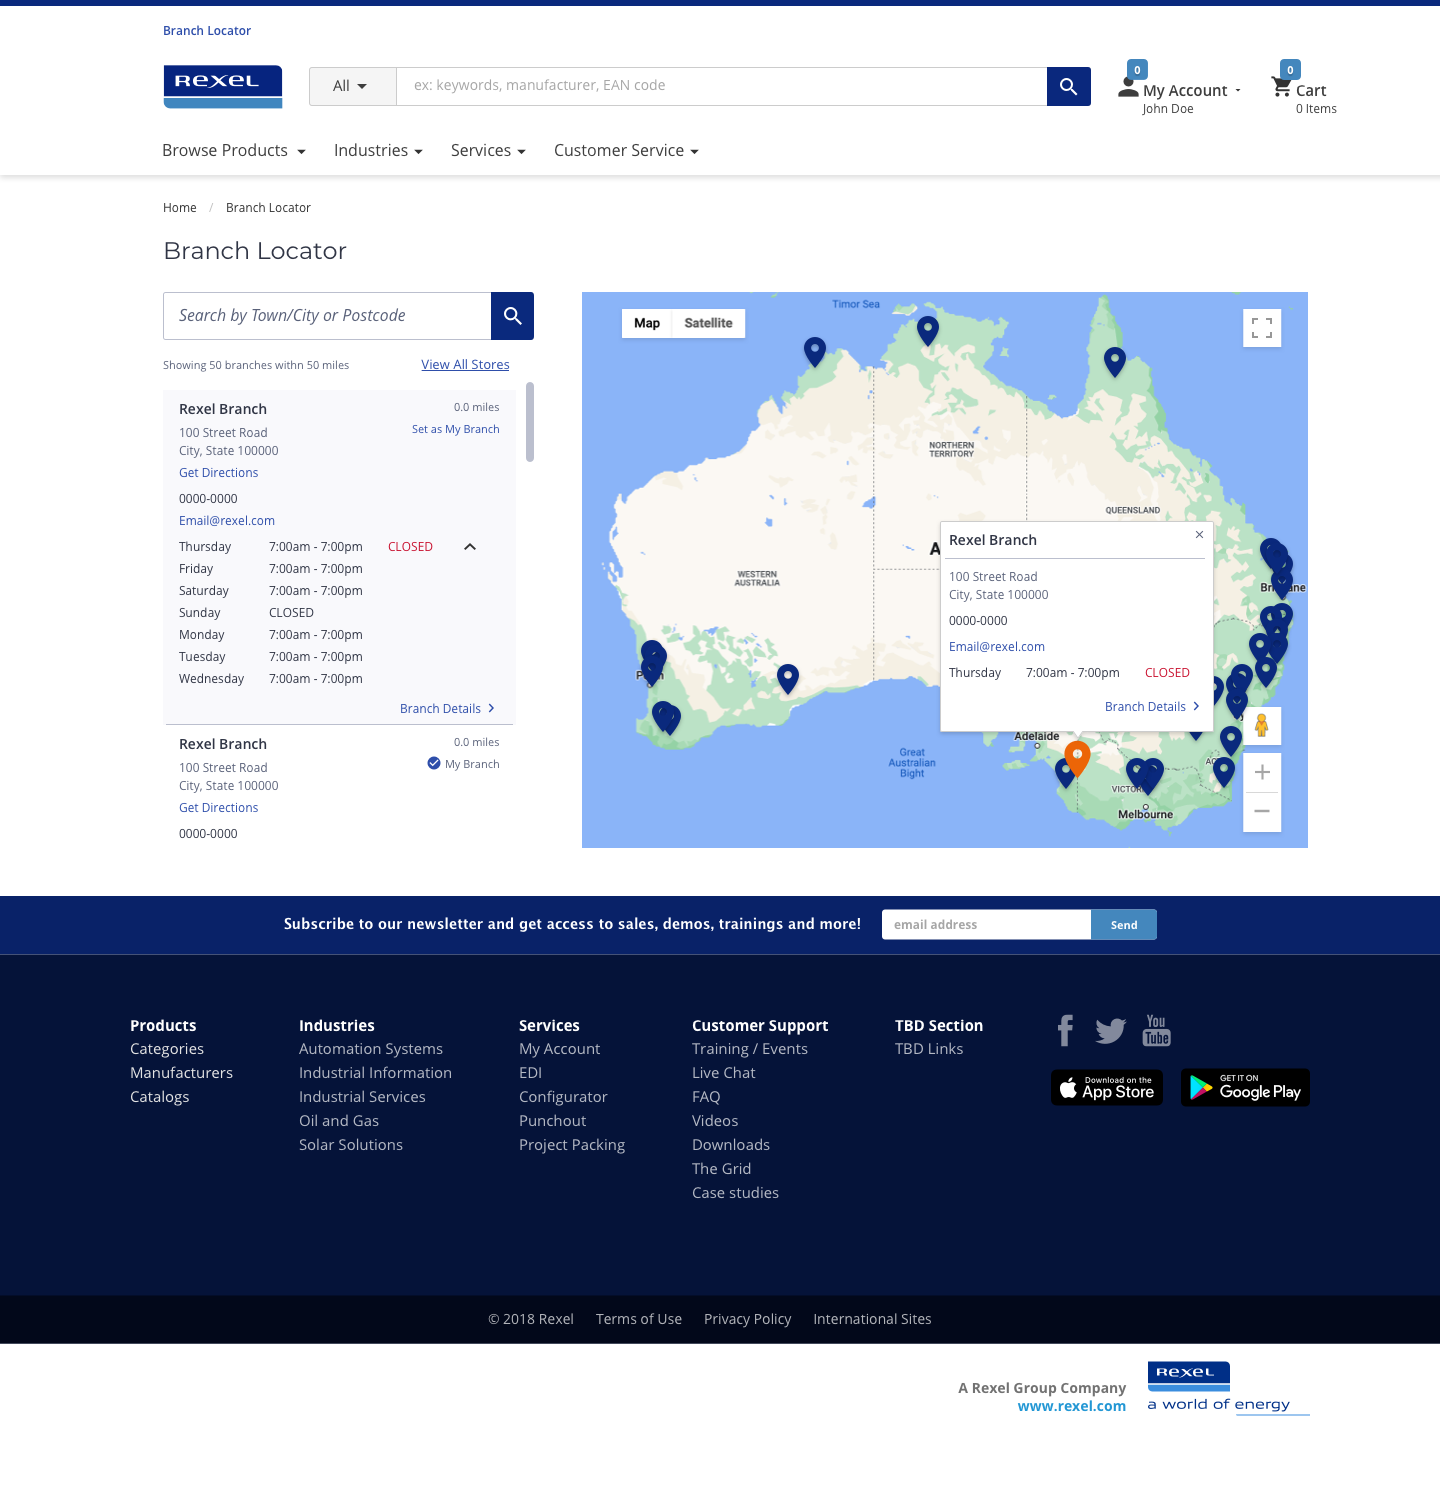Image resolution: width=1440 pixels, height=1501 pixels.
Task: Open Branch Details in the map popup
Action: click(1152, 707)
